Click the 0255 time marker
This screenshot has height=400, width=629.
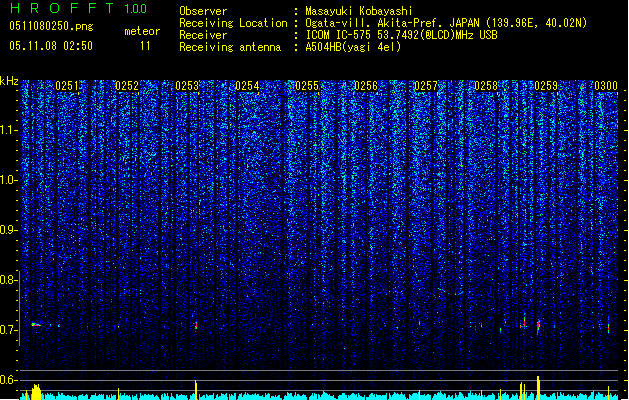tap(307, 86)
